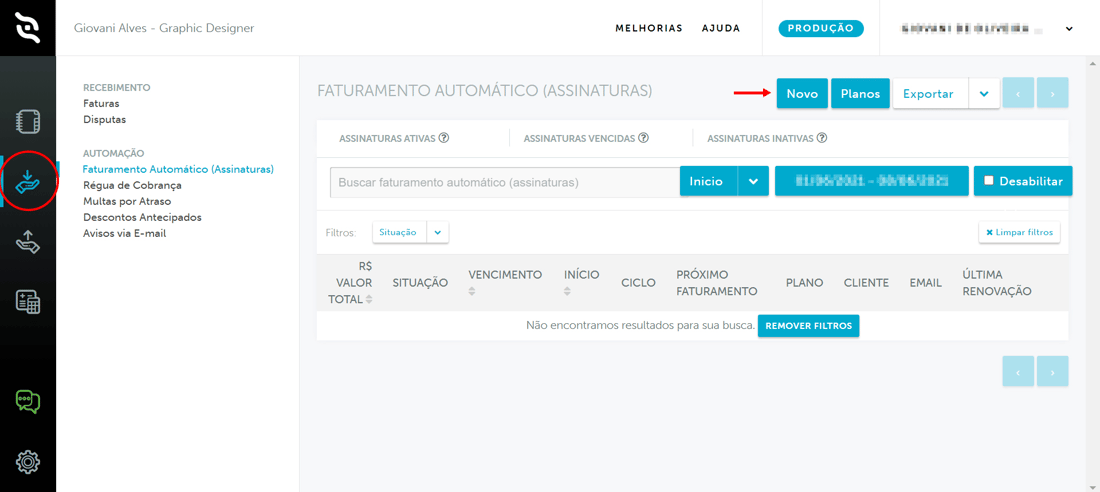
Task: Open the payments hand-with-up-arrow sidebar icon
Action: pos(28,242)
